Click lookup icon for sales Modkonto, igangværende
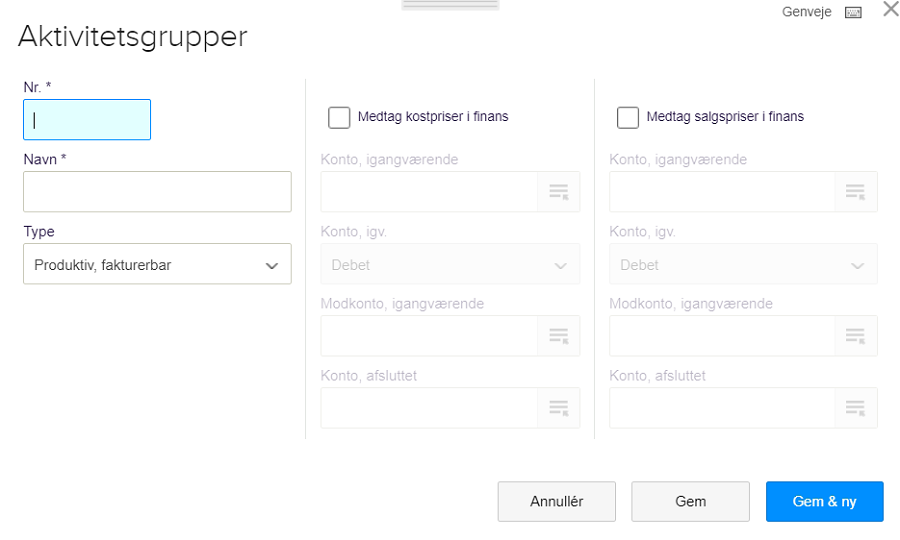Screen dimensions: 900x540 click(x=855, y=336)
